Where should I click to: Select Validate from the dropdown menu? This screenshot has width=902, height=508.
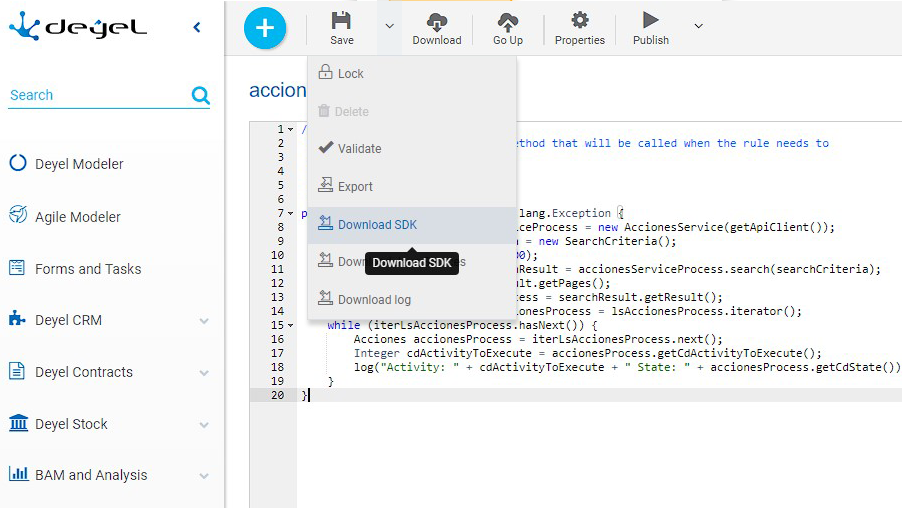[x=412, y=149]
